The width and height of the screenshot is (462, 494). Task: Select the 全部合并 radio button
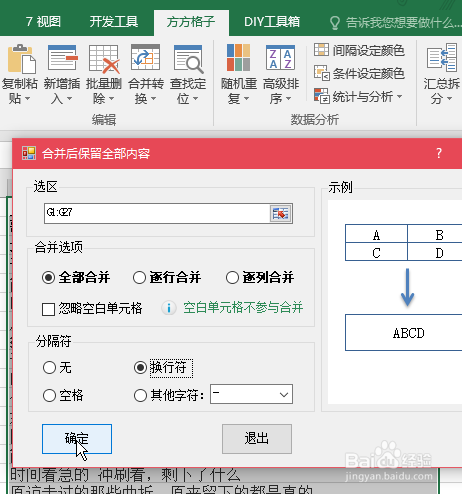[x=49, y=277]
